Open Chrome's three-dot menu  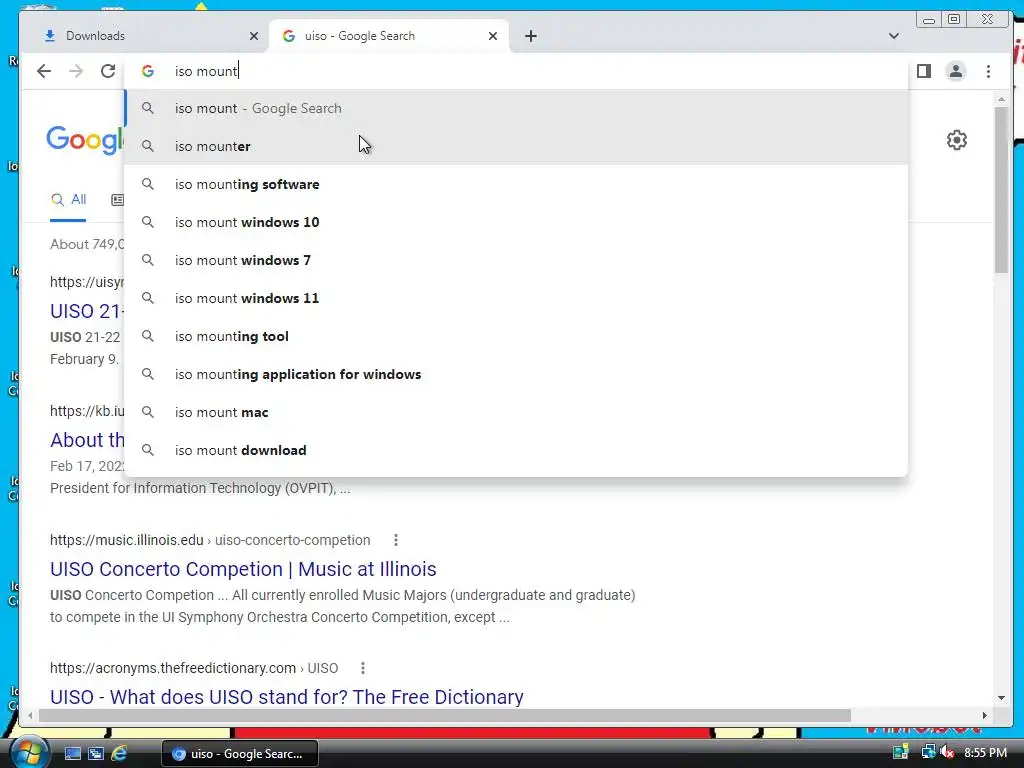[988, 71]
